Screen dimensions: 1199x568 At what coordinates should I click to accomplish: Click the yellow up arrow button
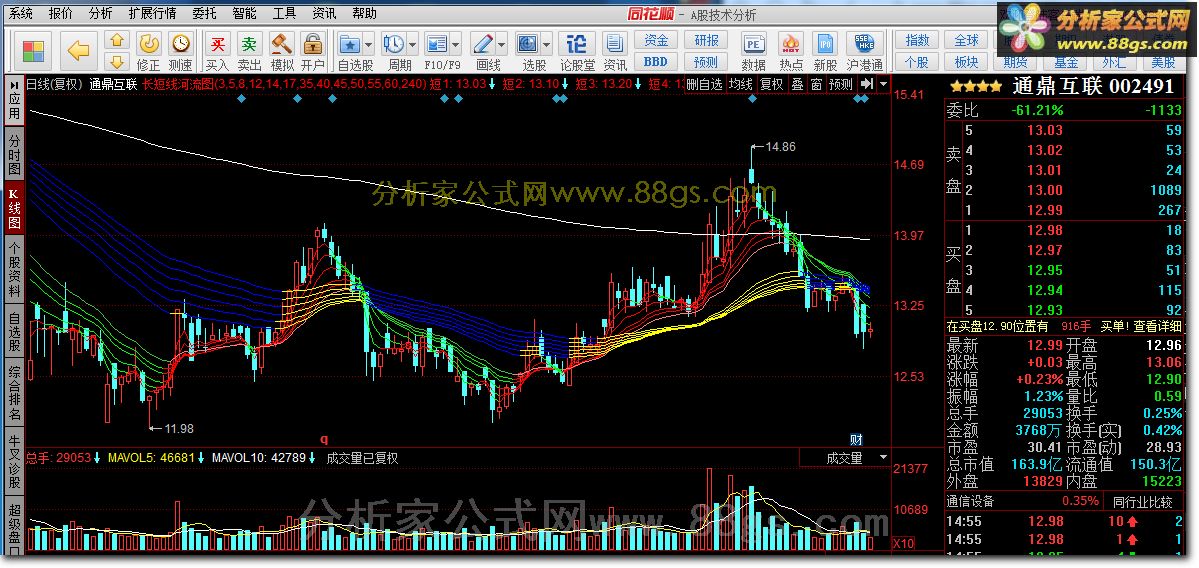coord(117,41)
